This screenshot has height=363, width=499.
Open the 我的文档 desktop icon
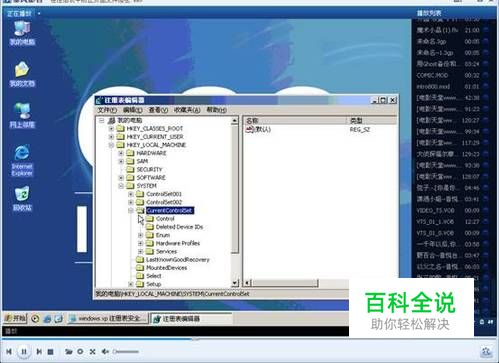(22, 74)
